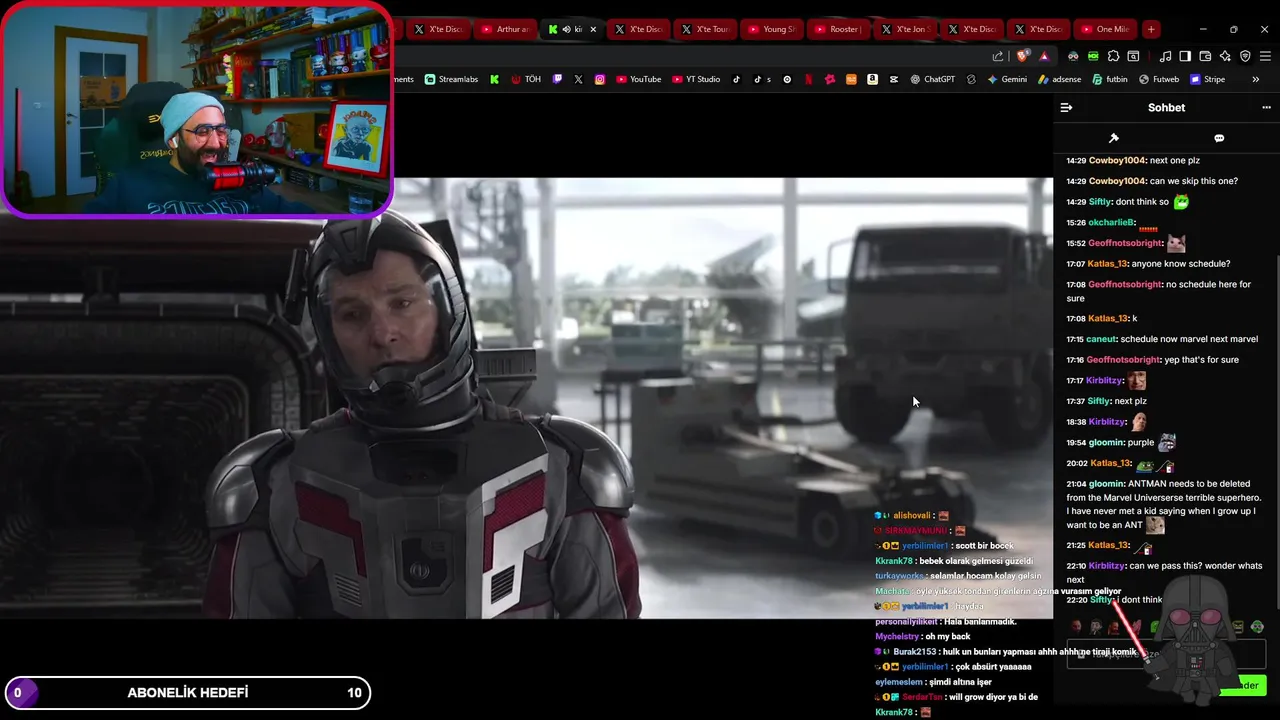Open the ChatGPT bookmark

pyautogui.click(x=932, y=79)
